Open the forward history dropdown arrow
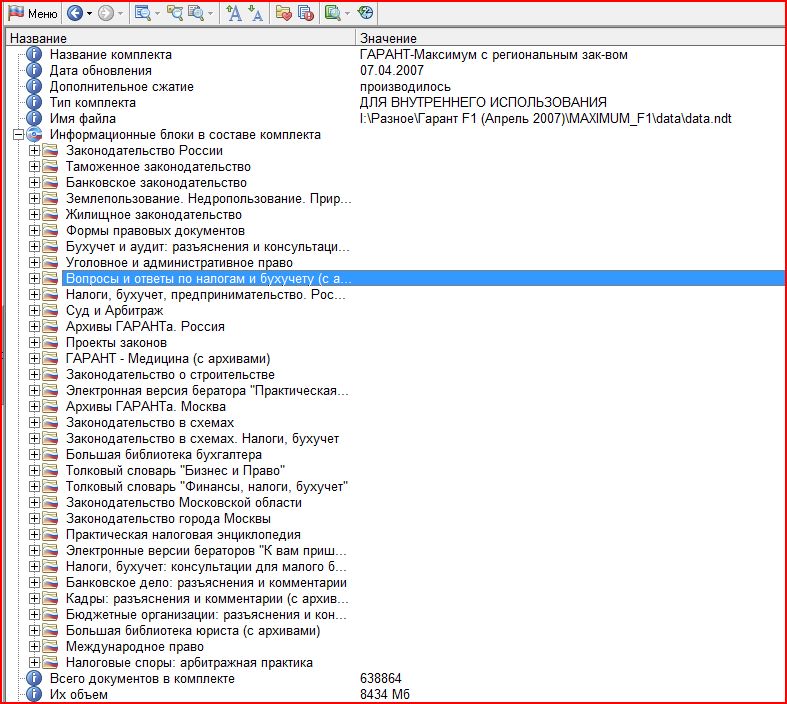 (x=120, y=14)
